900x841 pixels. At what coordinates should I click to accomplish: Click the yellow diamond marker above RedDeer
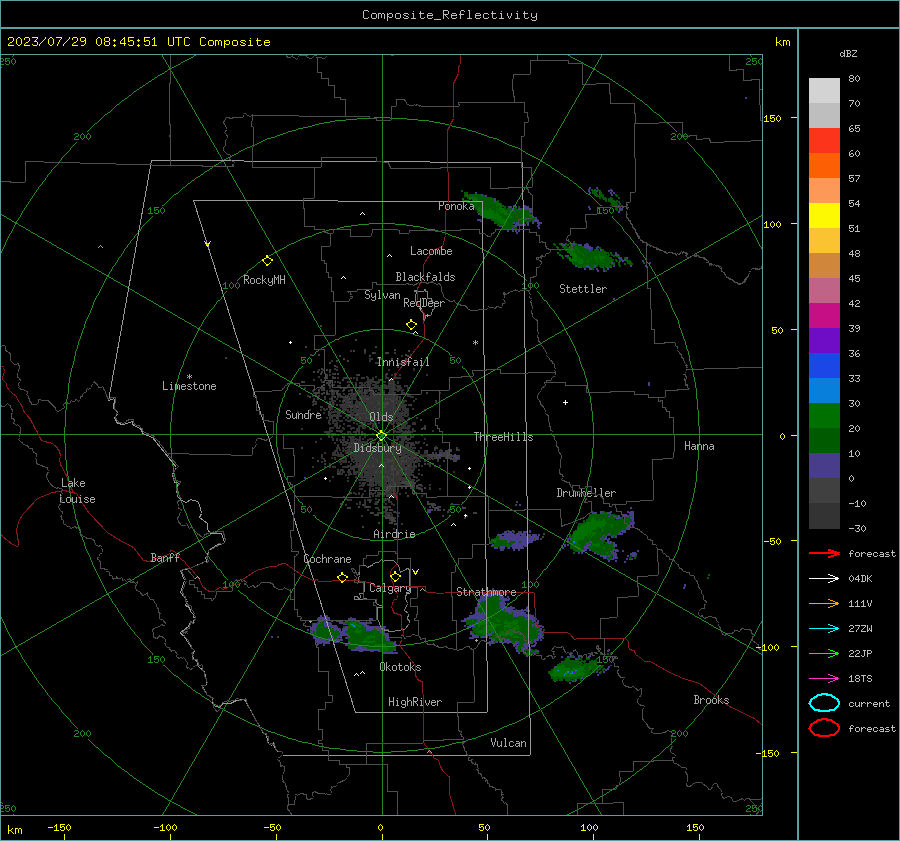411,325
